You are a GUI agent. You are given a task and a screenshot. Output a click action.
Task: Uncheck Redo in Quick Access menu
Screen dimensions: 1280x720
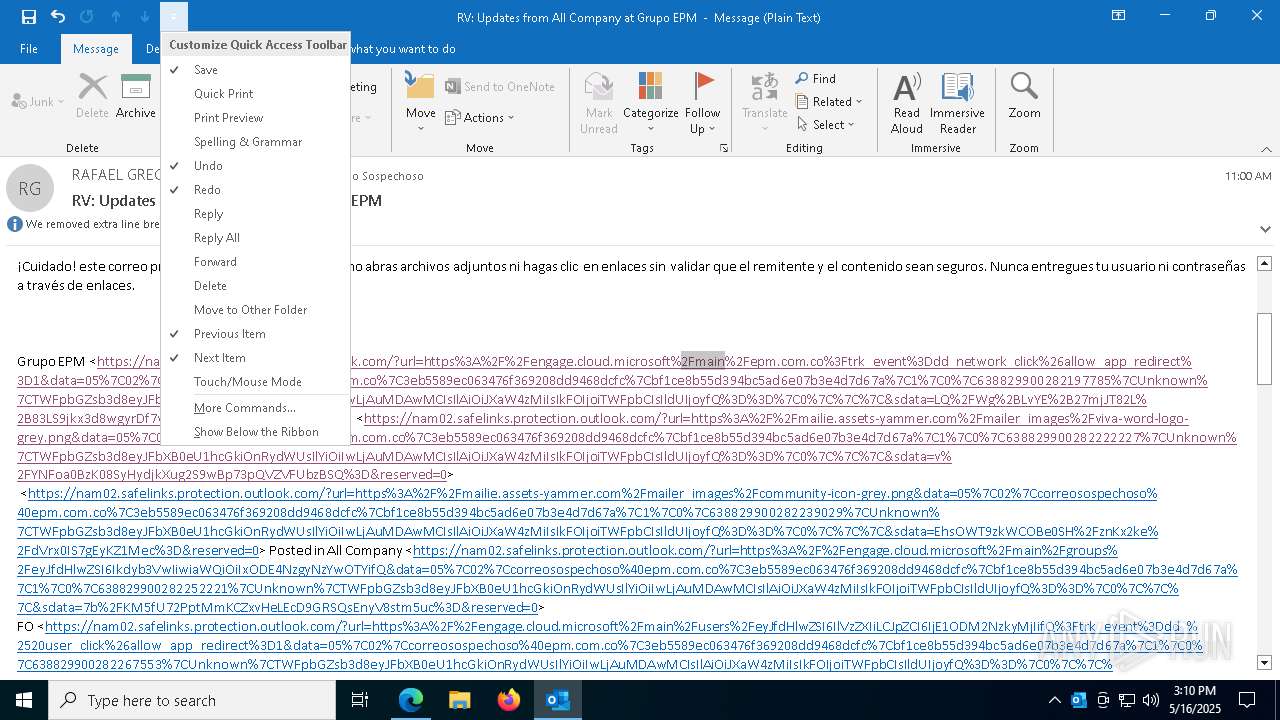click(x=256, y=190)
